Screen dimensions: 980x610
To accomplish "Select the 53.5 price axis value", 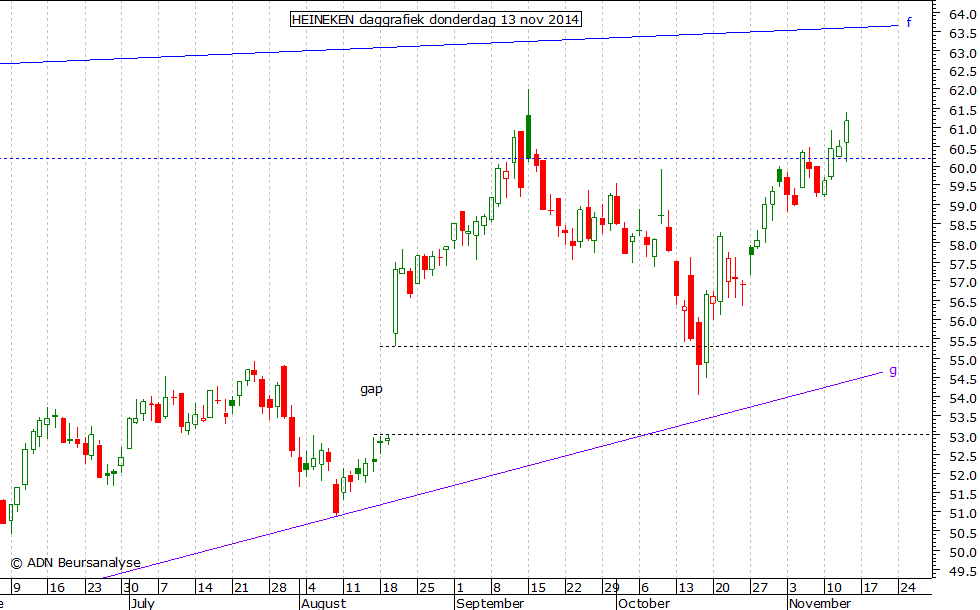I will [x=962, y=418].
